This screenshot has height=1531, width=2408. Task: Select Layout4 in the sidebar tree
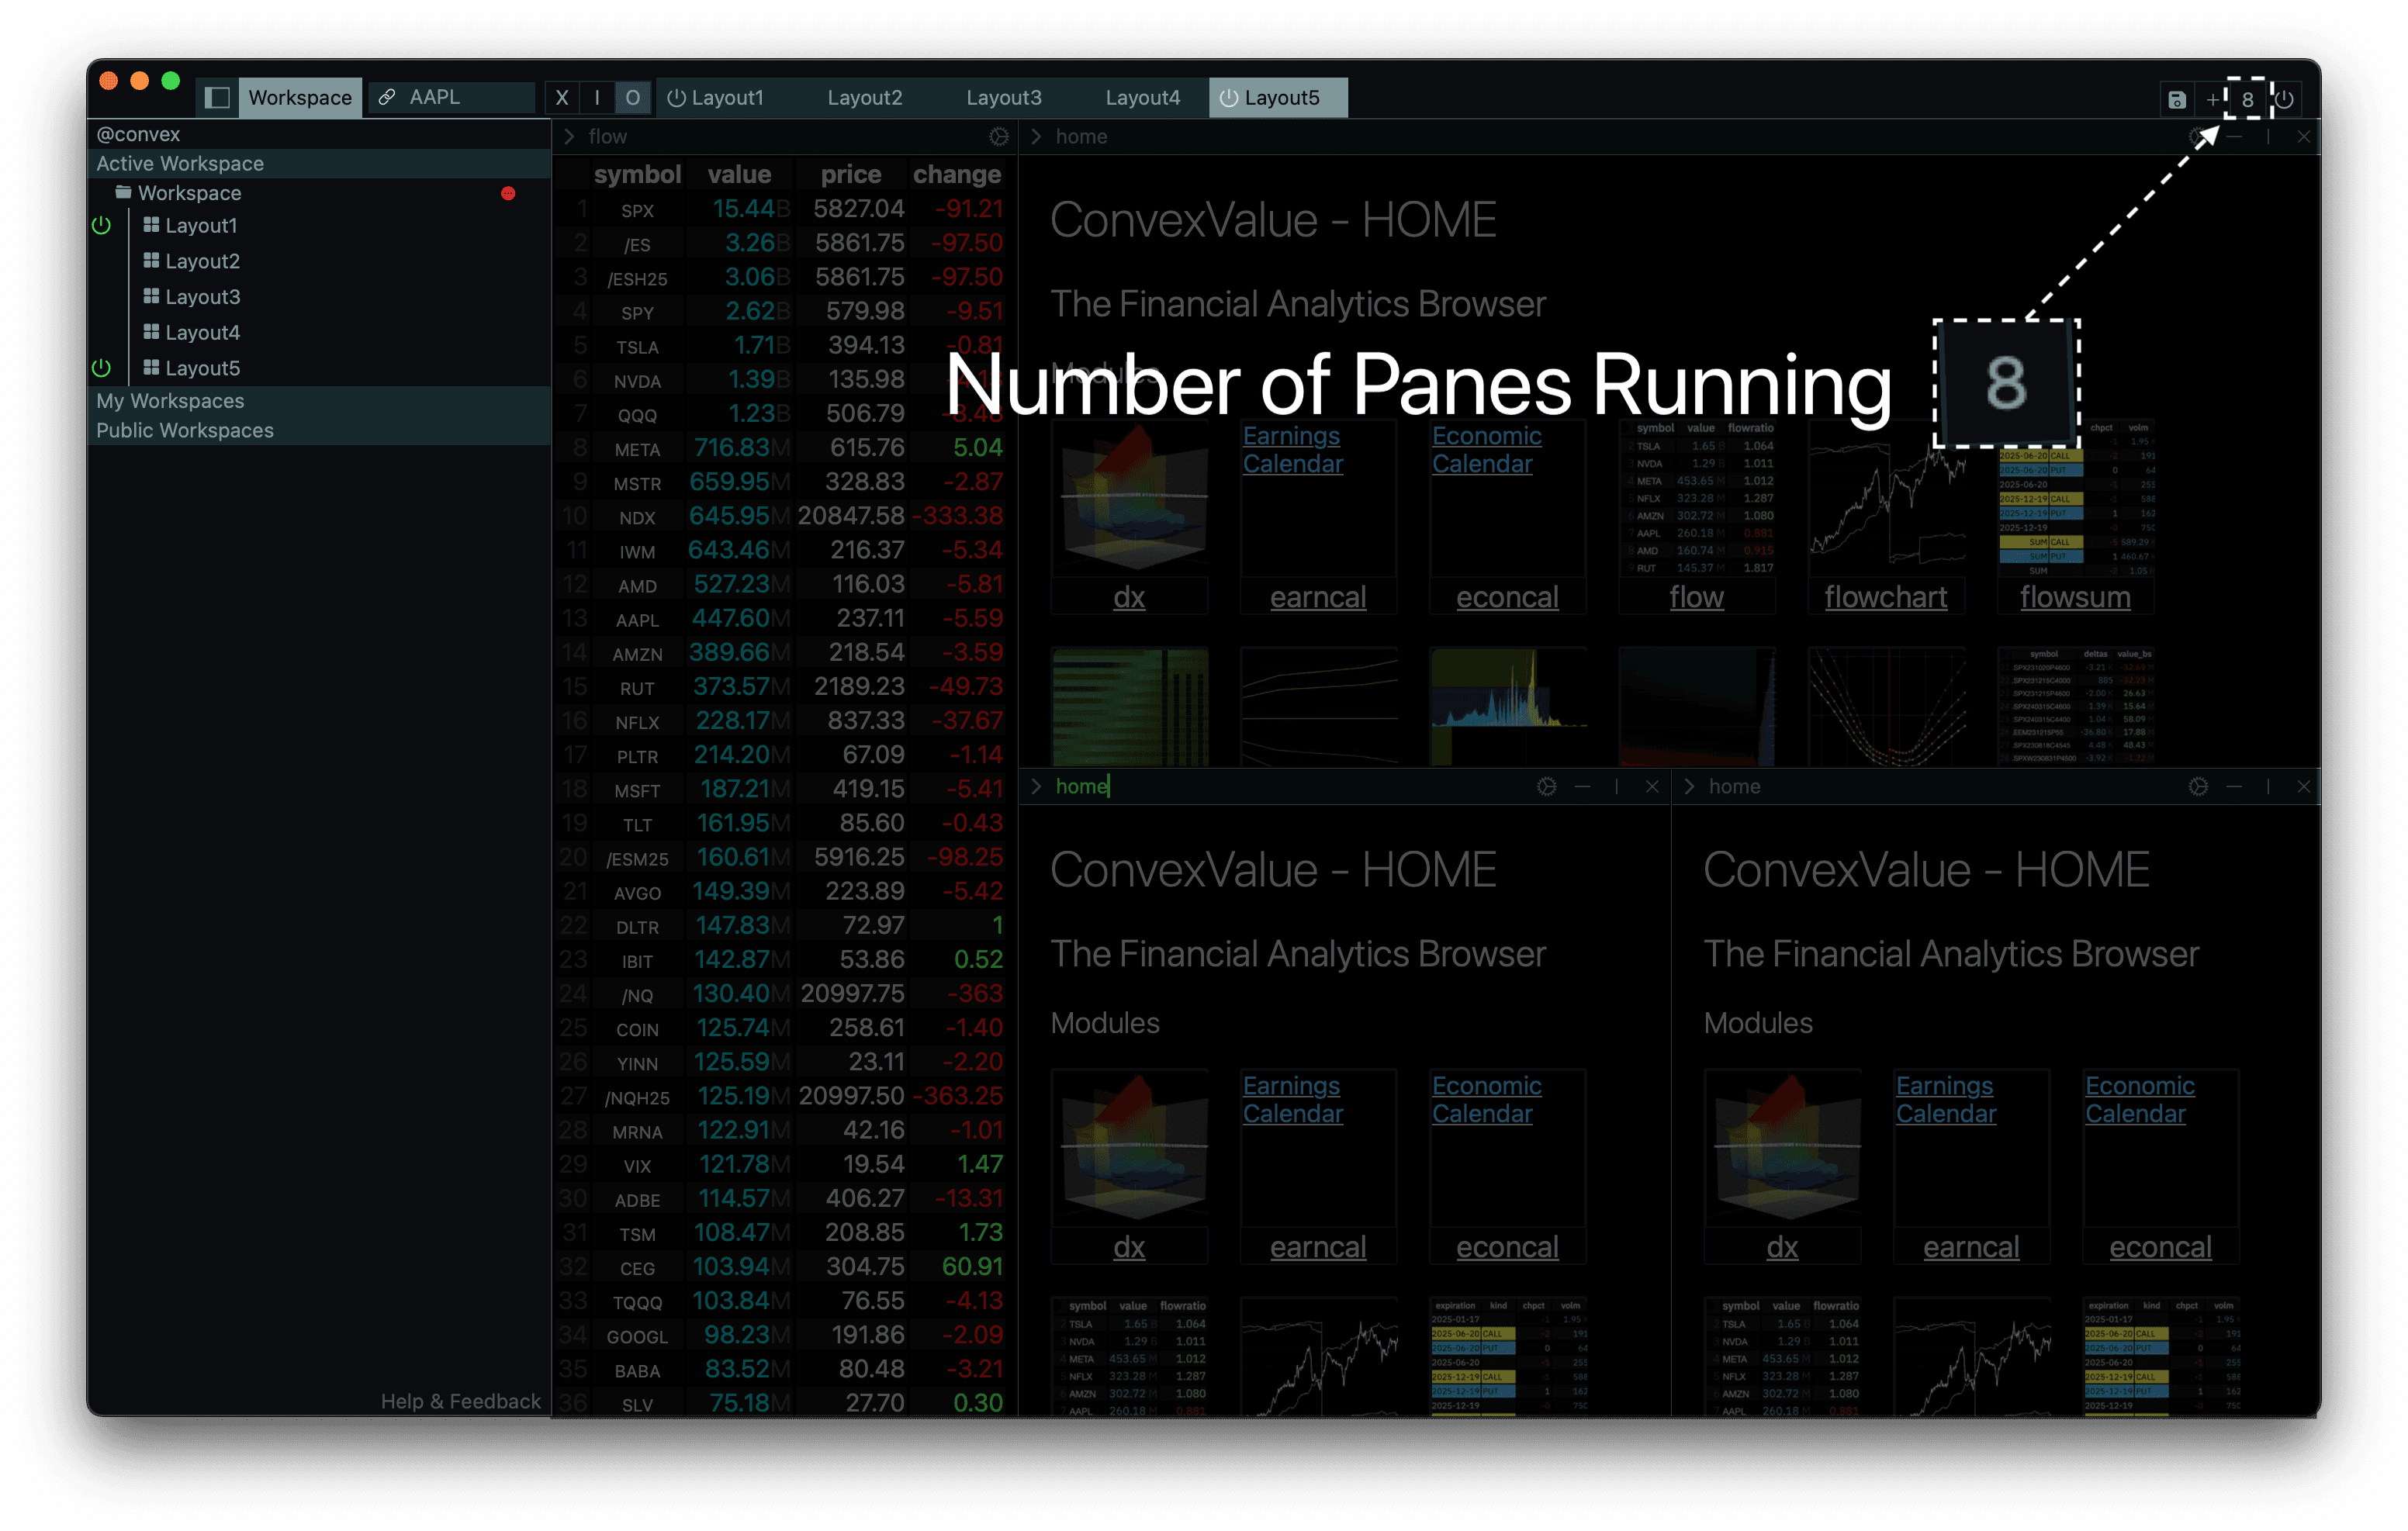coord(202,333)
